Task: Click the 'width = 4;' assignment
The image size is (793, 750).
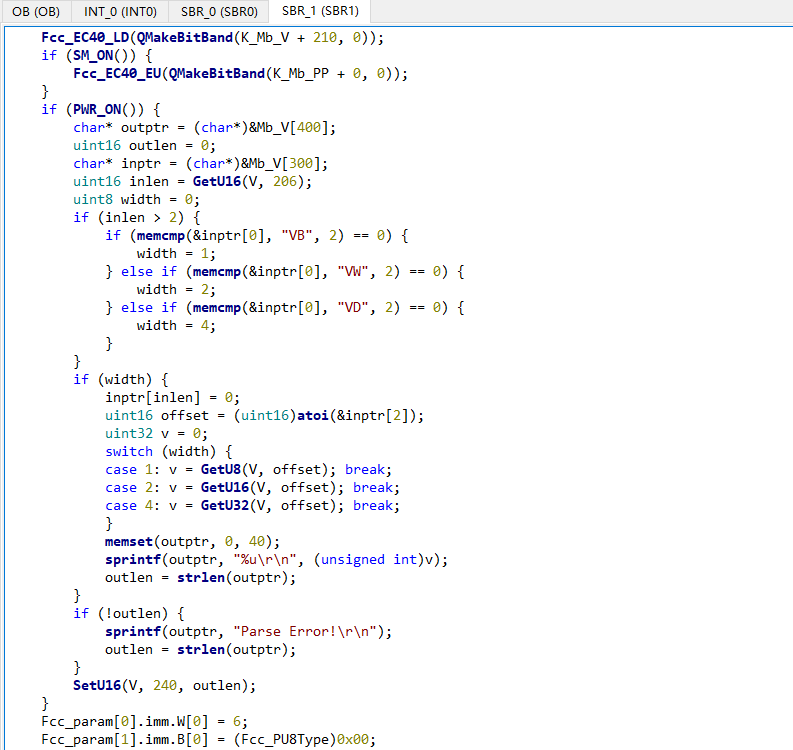Action: tap(175, 325)
